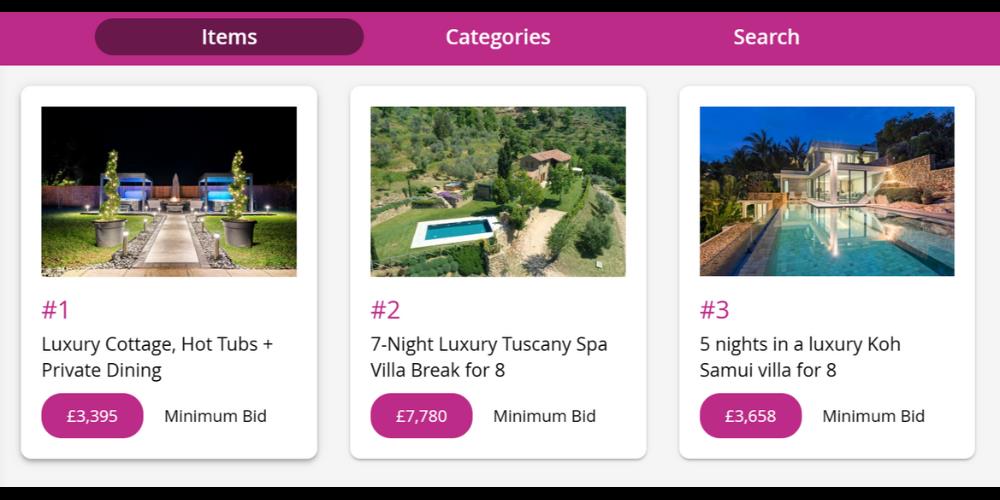Select the £3,658 bid button
This screenshot has width=1000, height=500.
point(750,416)
